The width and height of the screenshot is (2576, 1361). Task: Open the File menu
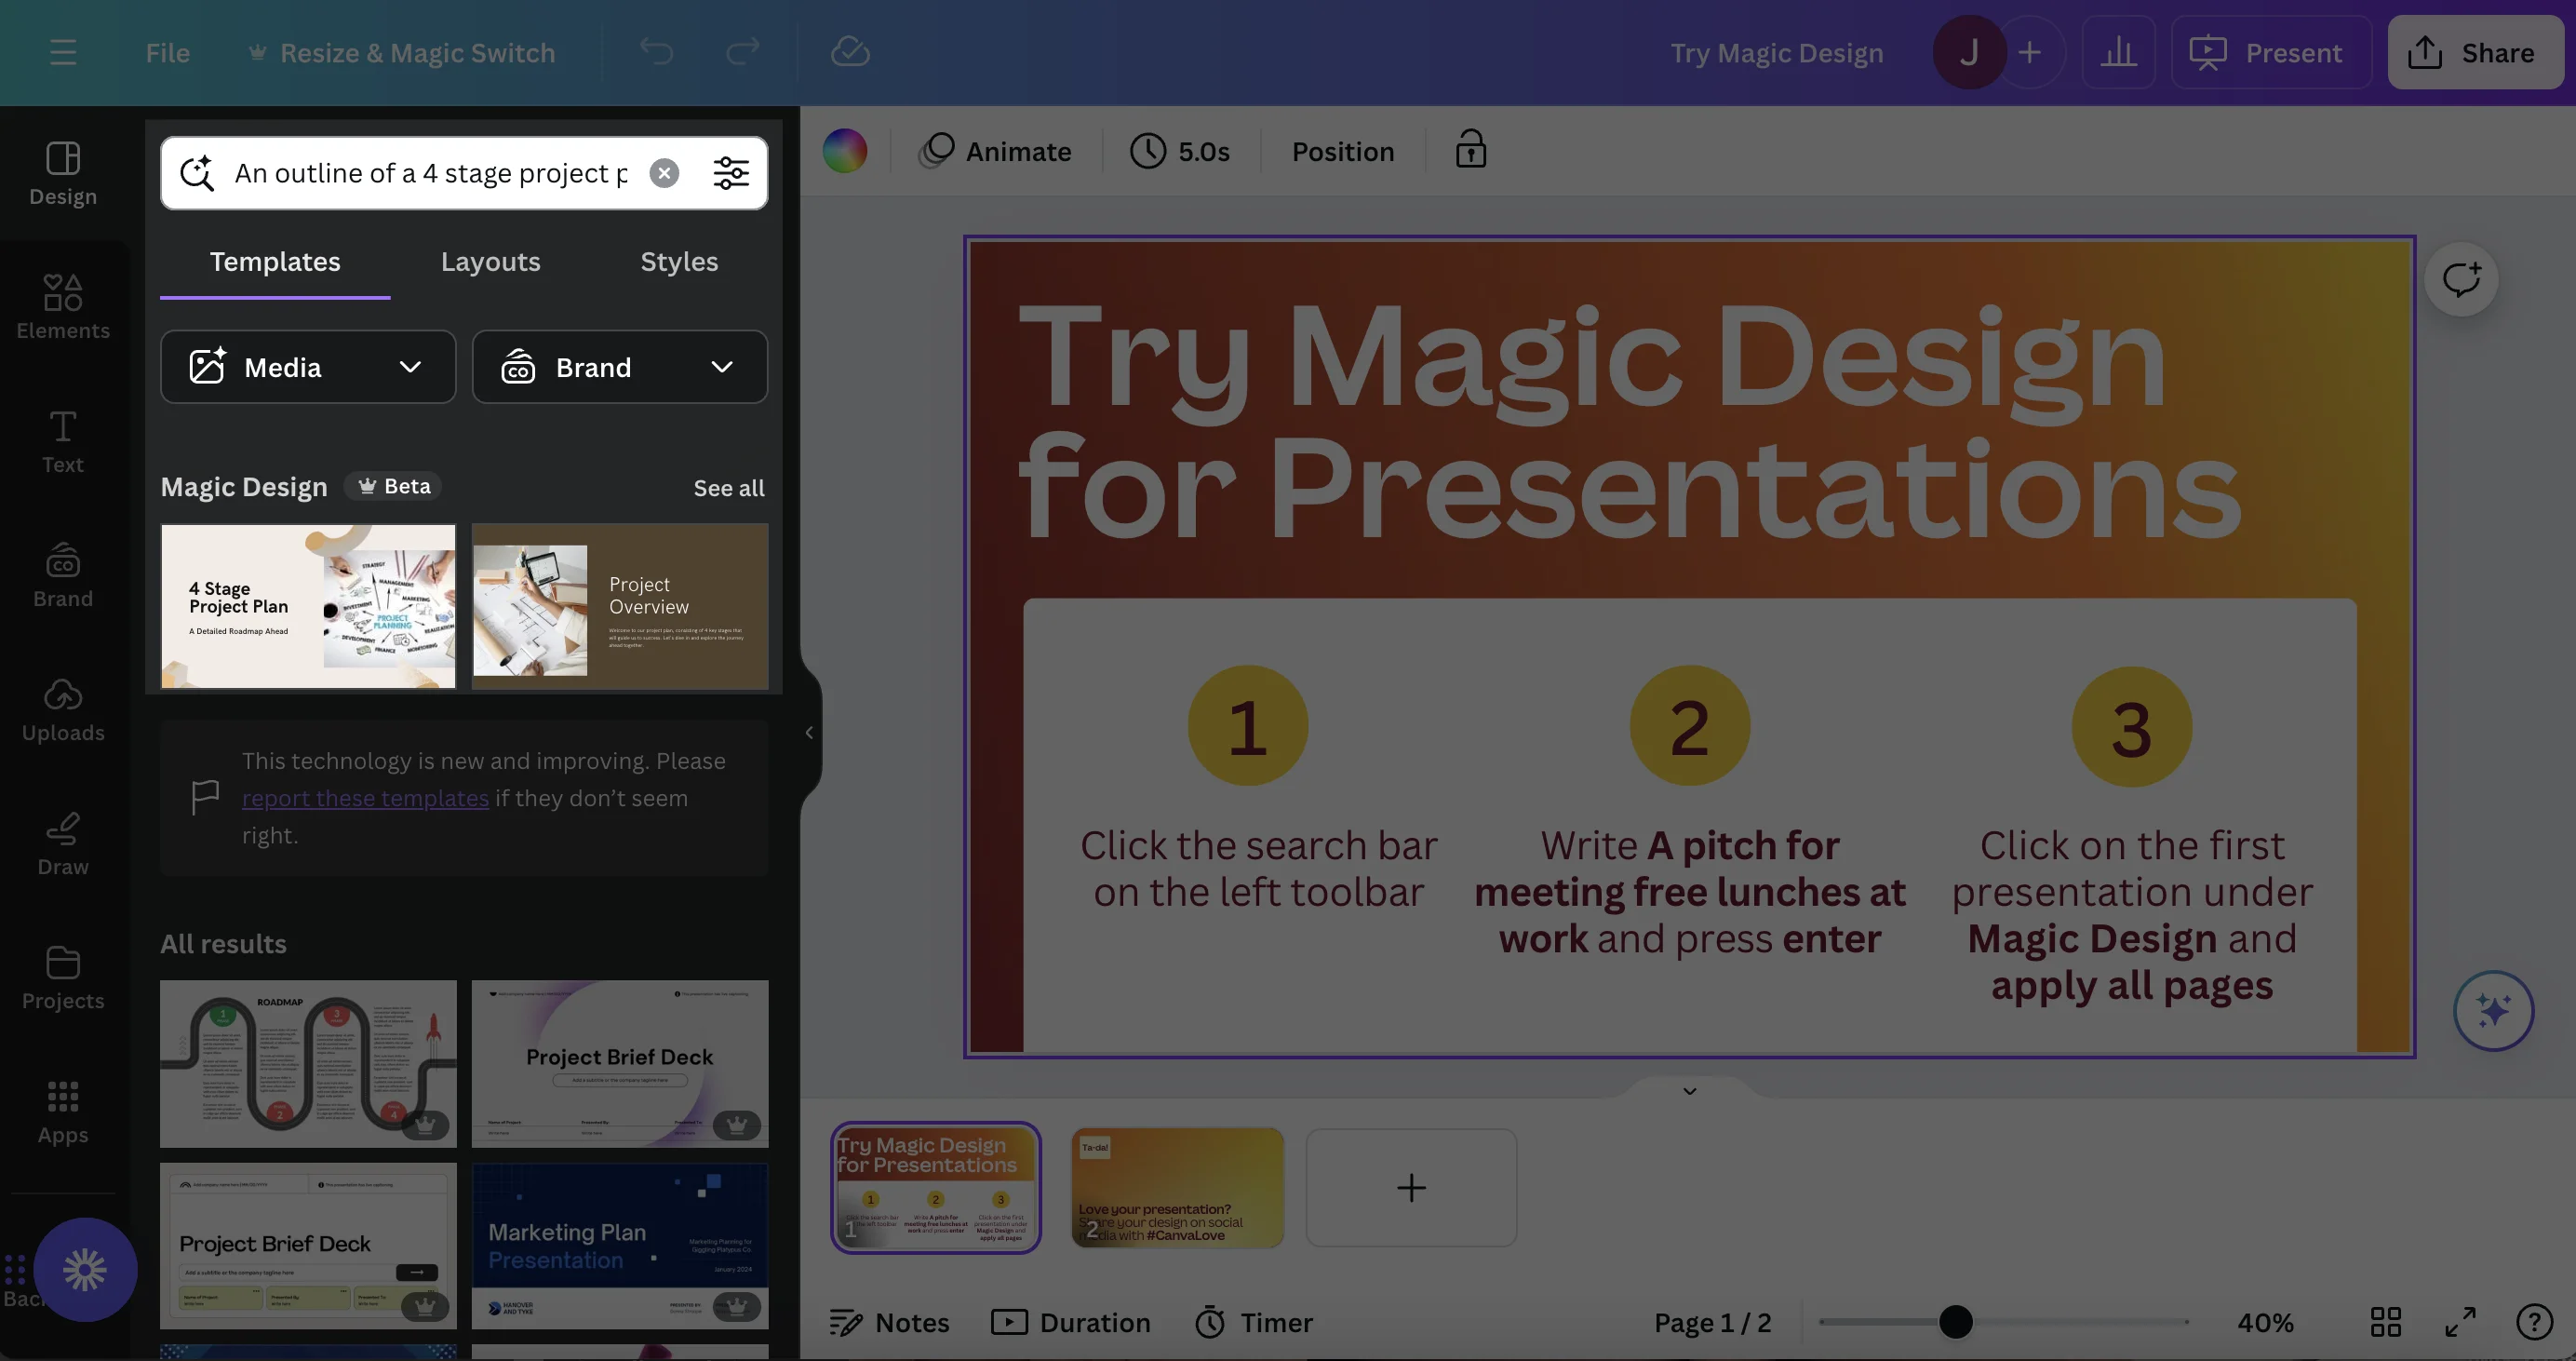pos(167,52)
